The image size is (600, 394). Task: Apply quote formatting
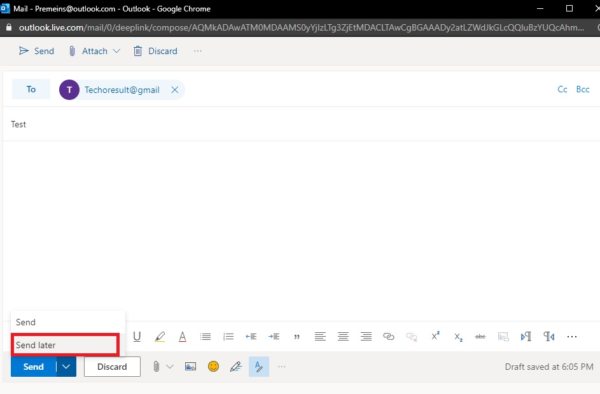tap(297, 337)
